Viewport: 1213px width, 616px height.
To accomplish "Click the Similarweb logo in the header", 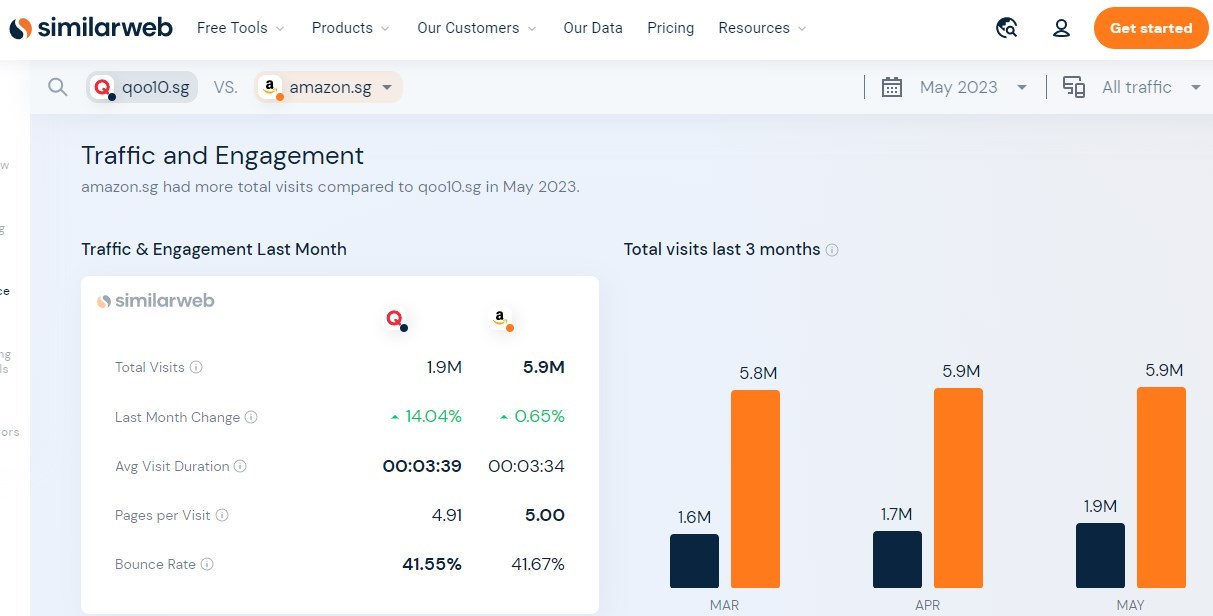I will [91, 28].
